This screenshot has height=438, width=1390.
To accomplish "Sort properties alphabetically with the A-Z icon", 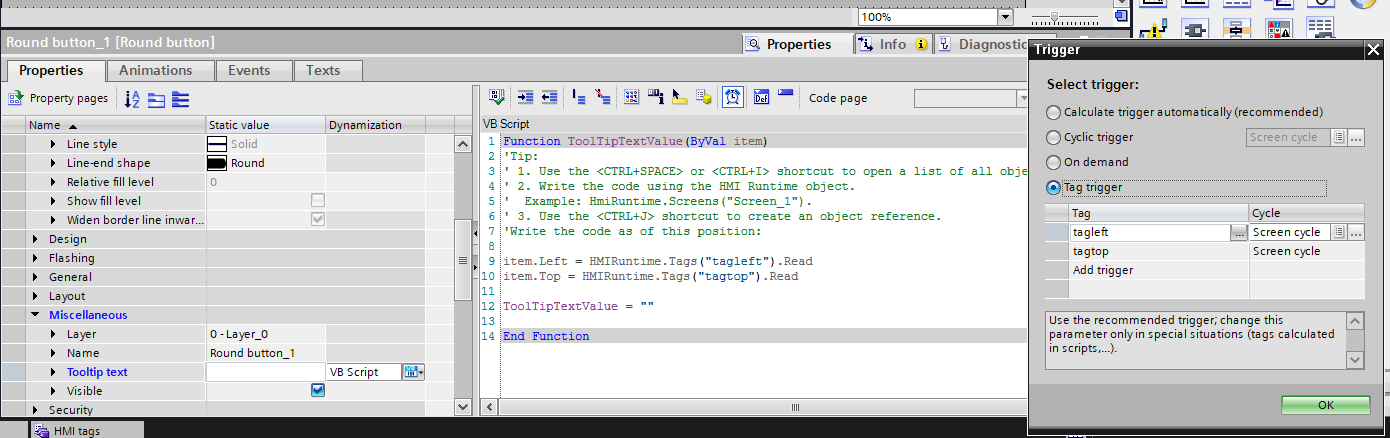I will tap(132, 99).
